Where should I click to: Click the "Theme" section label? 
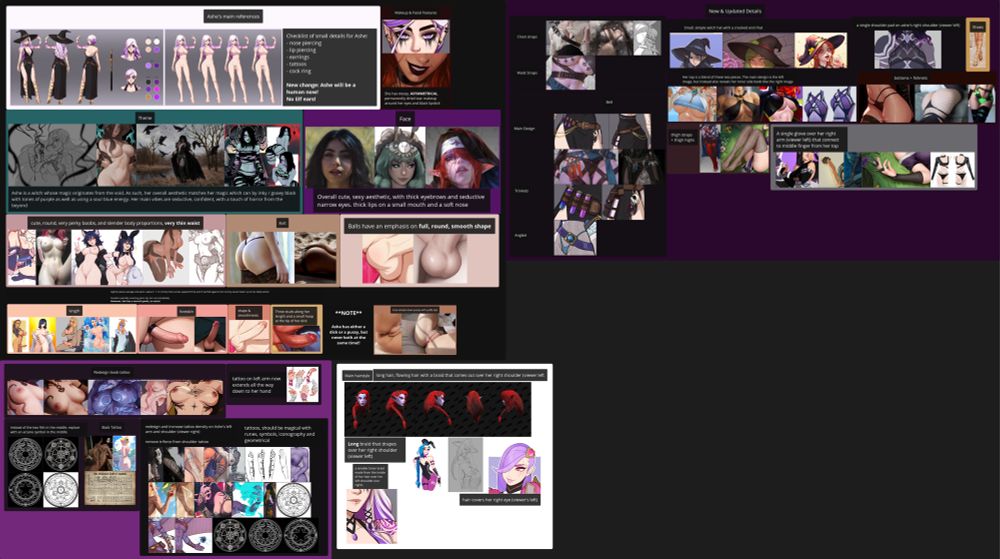tap(145, 118)
